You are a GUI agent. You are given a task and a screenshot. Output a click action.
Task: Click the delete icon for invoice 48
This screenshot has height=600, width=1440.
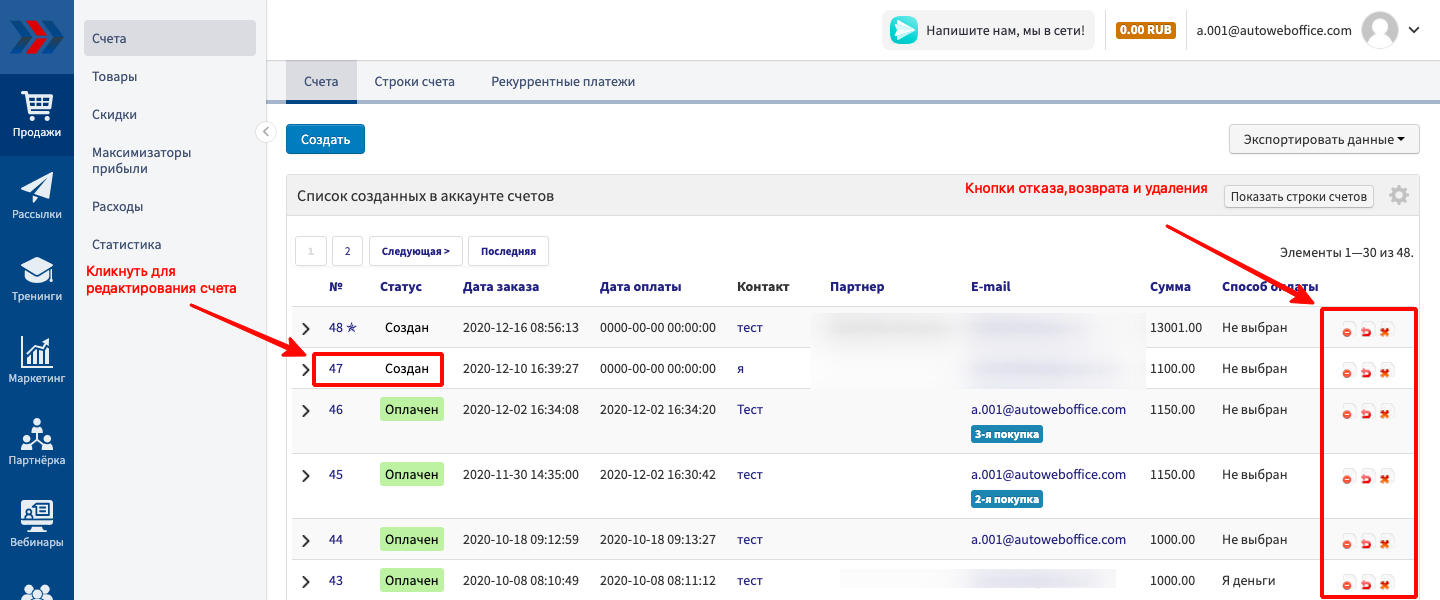point(1385,332)
